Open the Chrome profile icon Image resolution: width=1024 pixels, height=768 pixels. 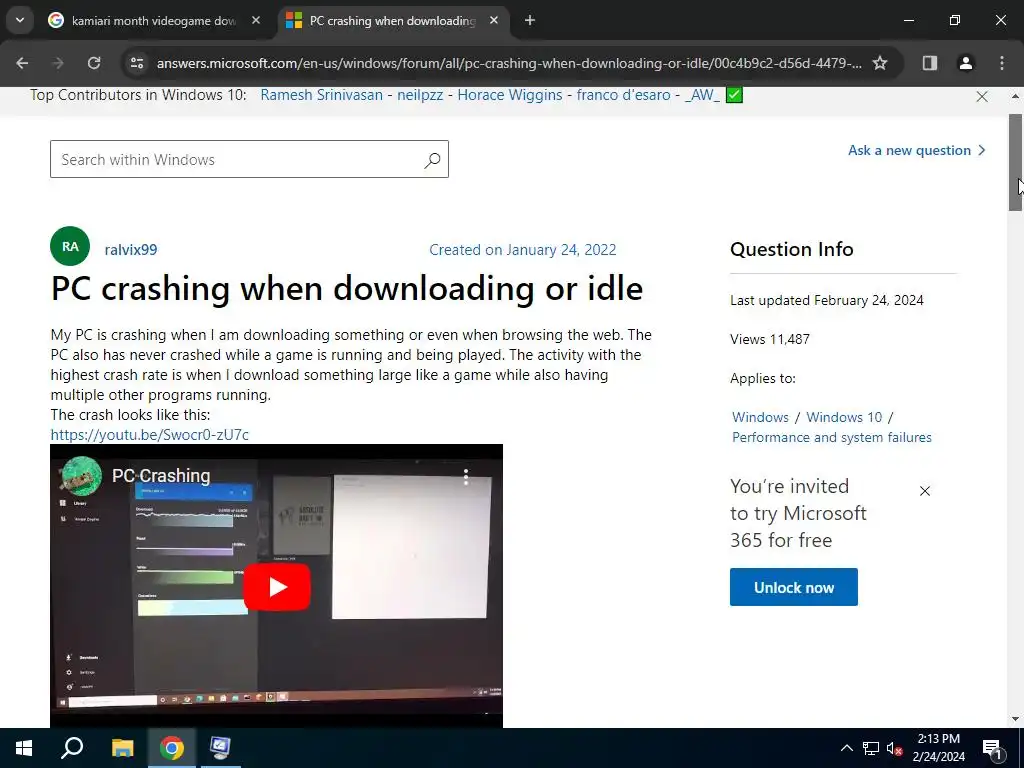pyautogui.click(x=966, y=63)
